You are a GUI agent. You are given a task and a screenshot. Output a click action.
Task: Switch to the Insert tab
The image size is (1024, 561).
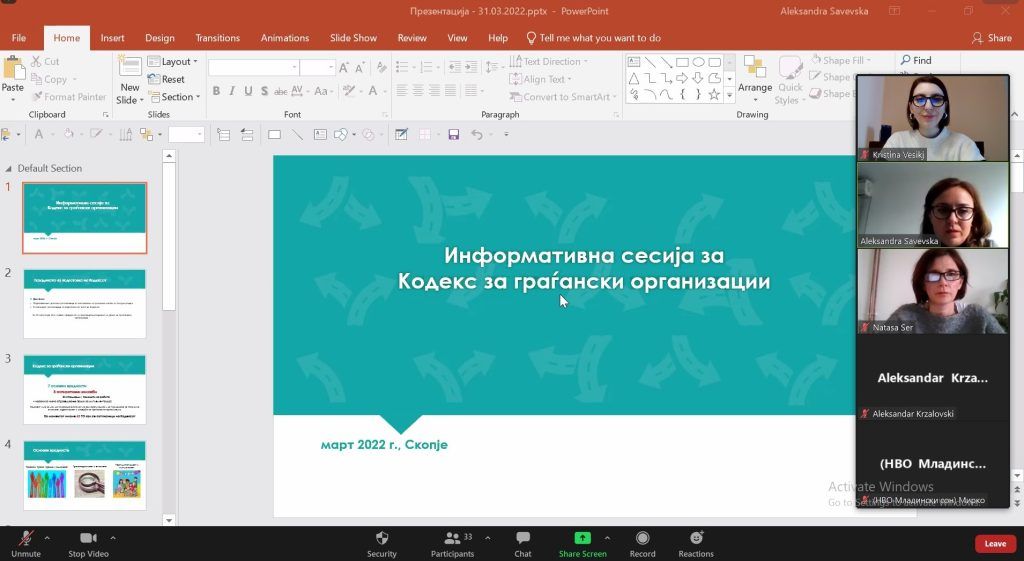pyautogui.click(x=112, y=38)
